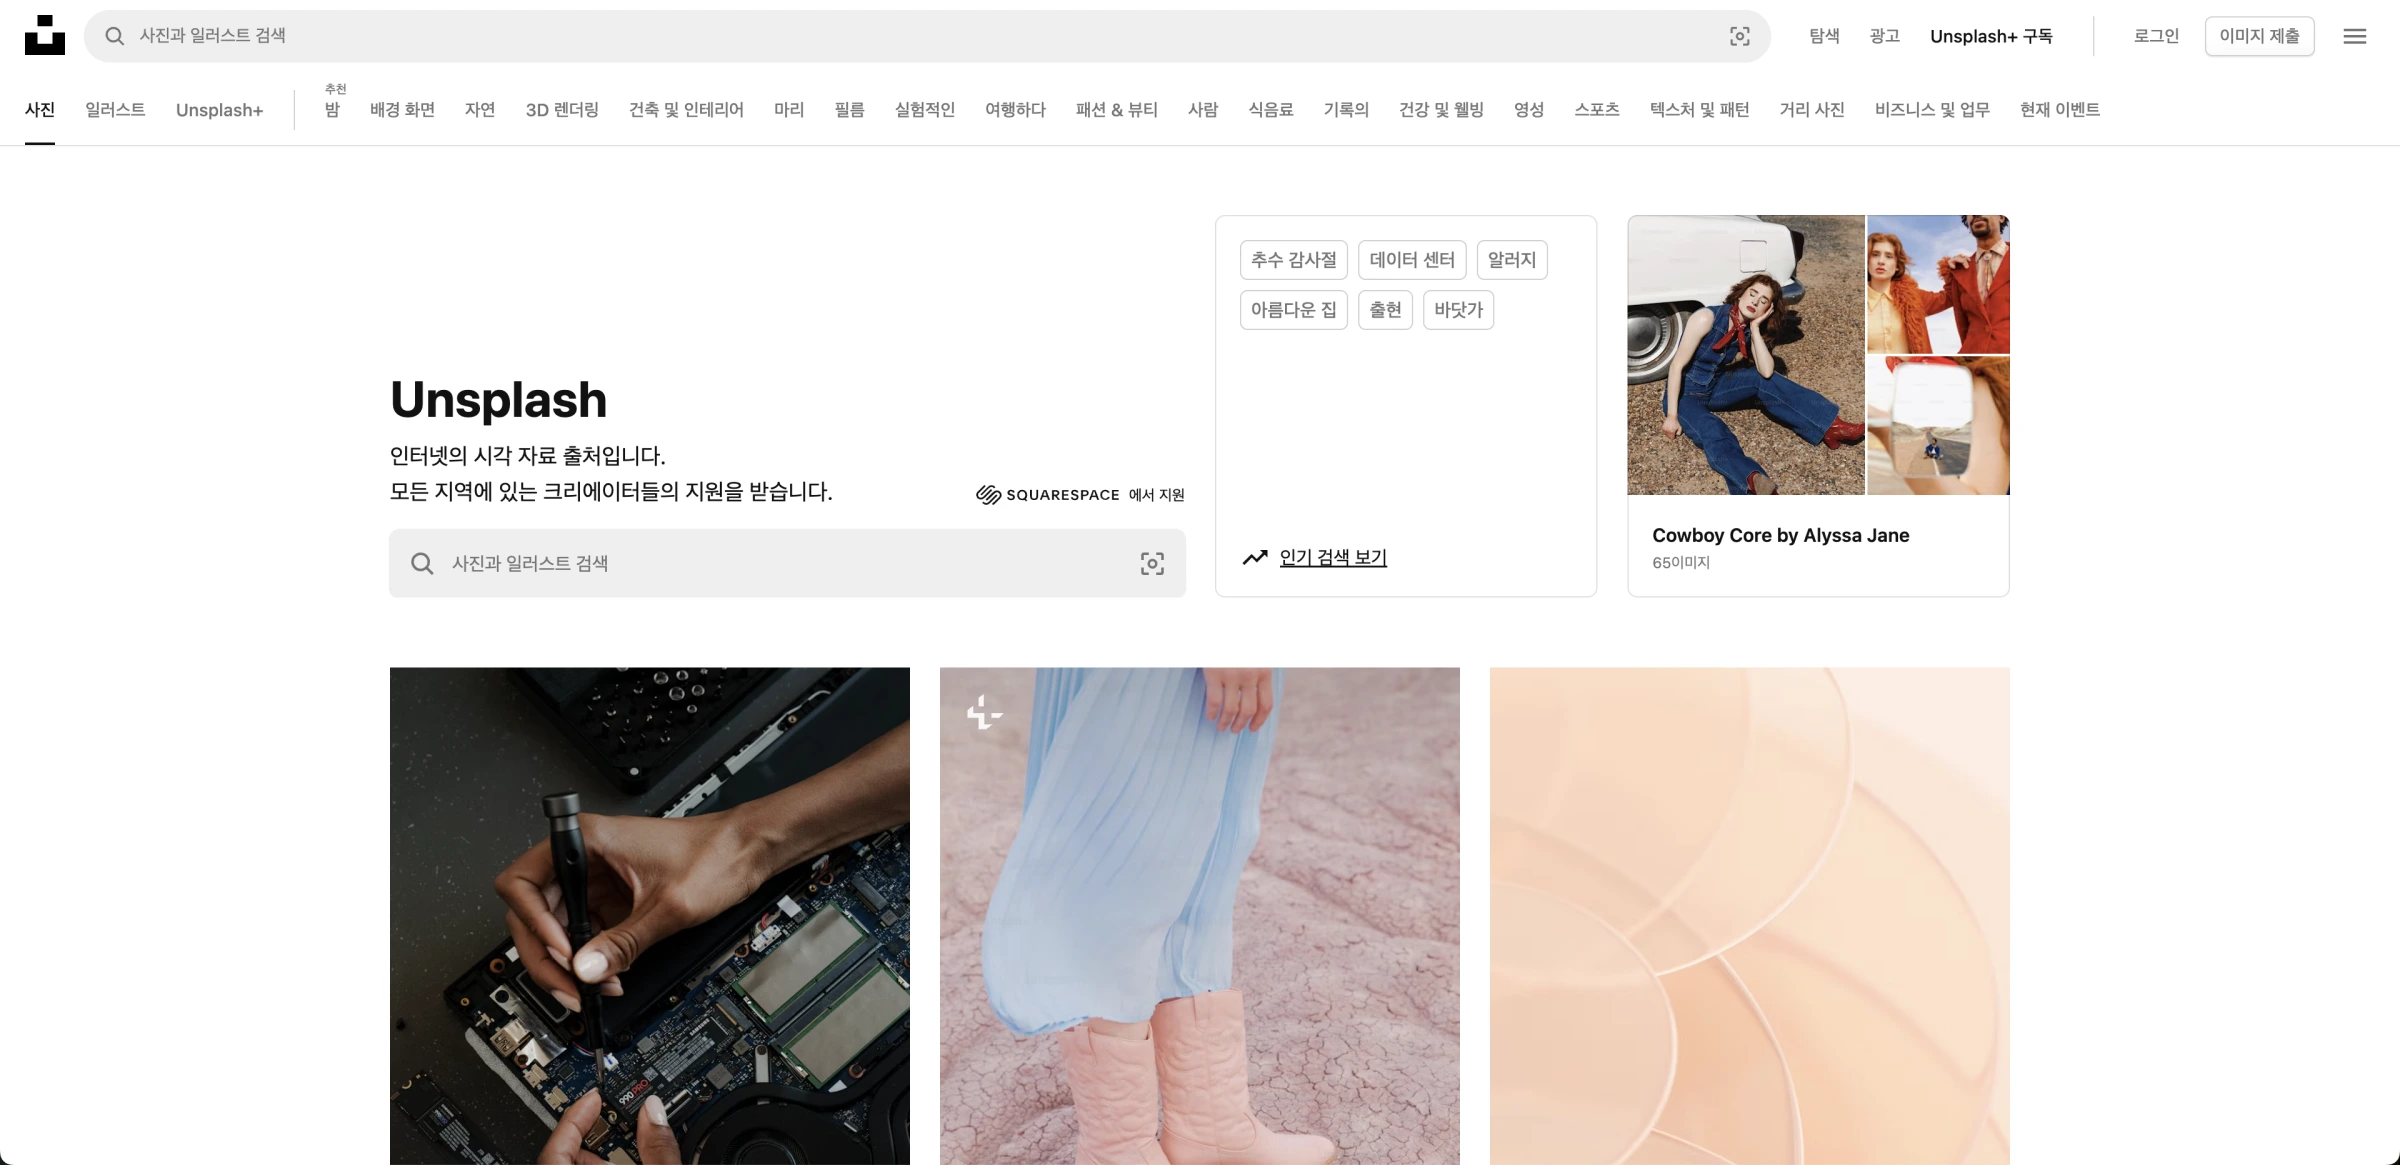The image size is (2400, 1166).
Task: Focus the hero search input field
Action: pyautogui.click(x=785, y=564)
